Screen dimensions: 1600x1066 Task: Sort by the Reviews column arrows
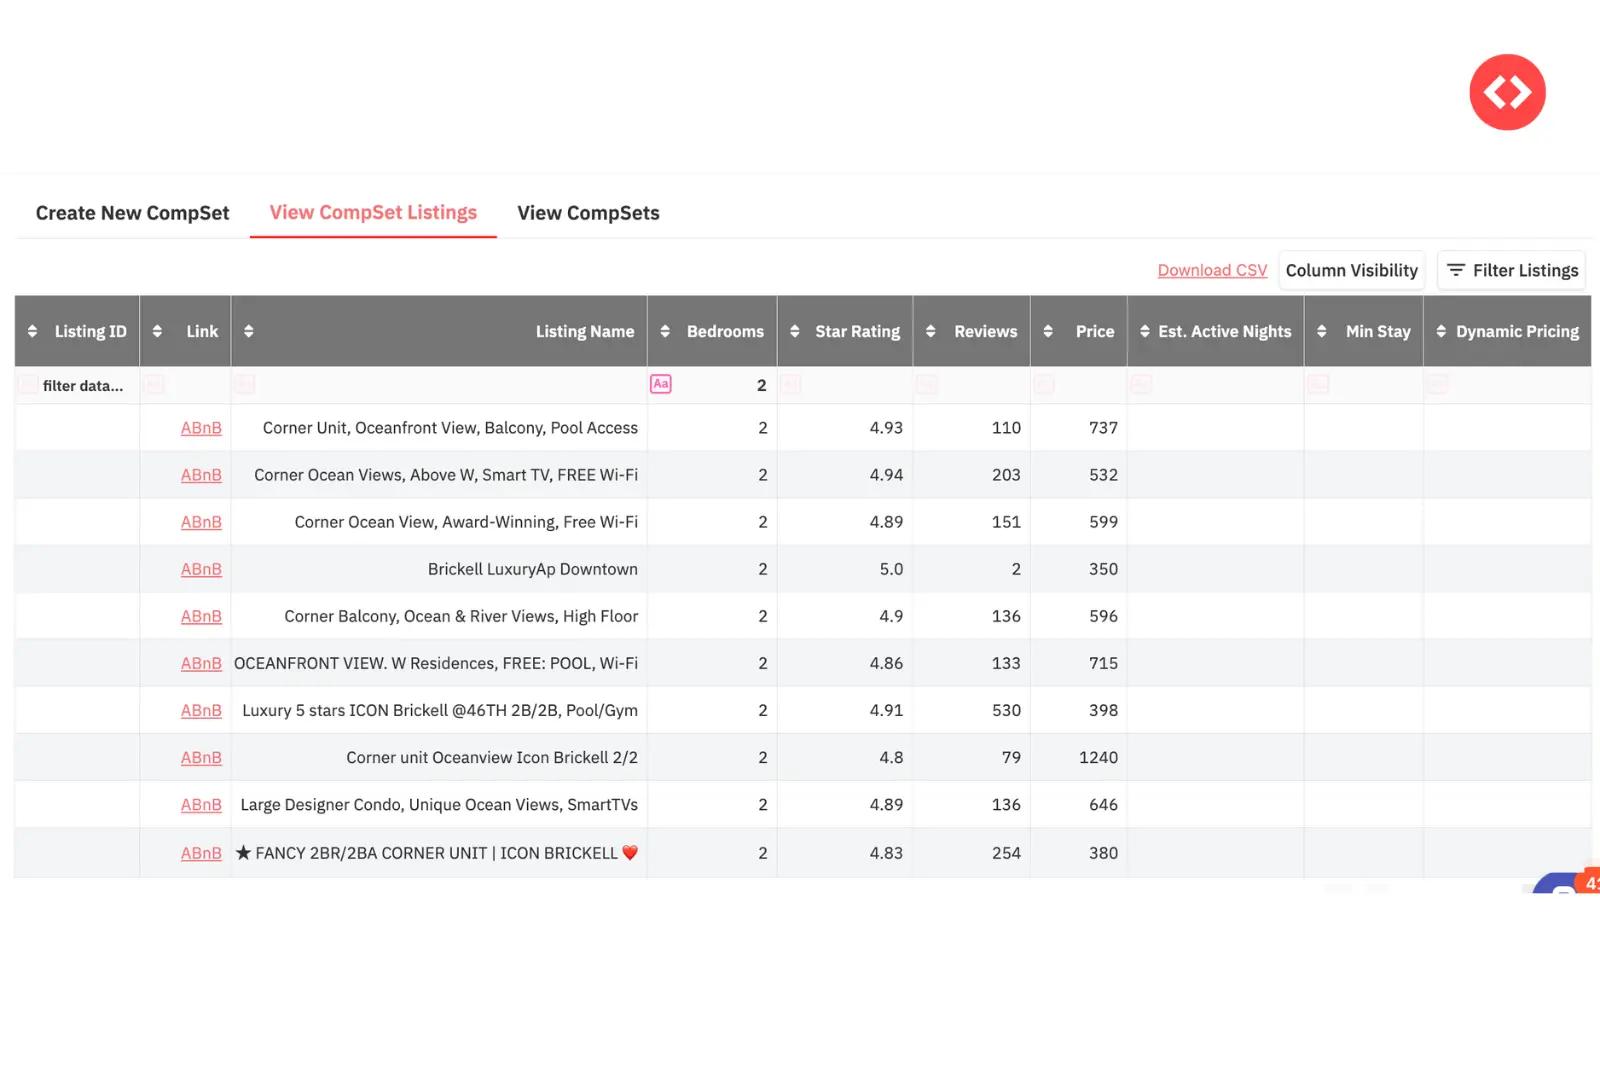(x=931, y=331)
